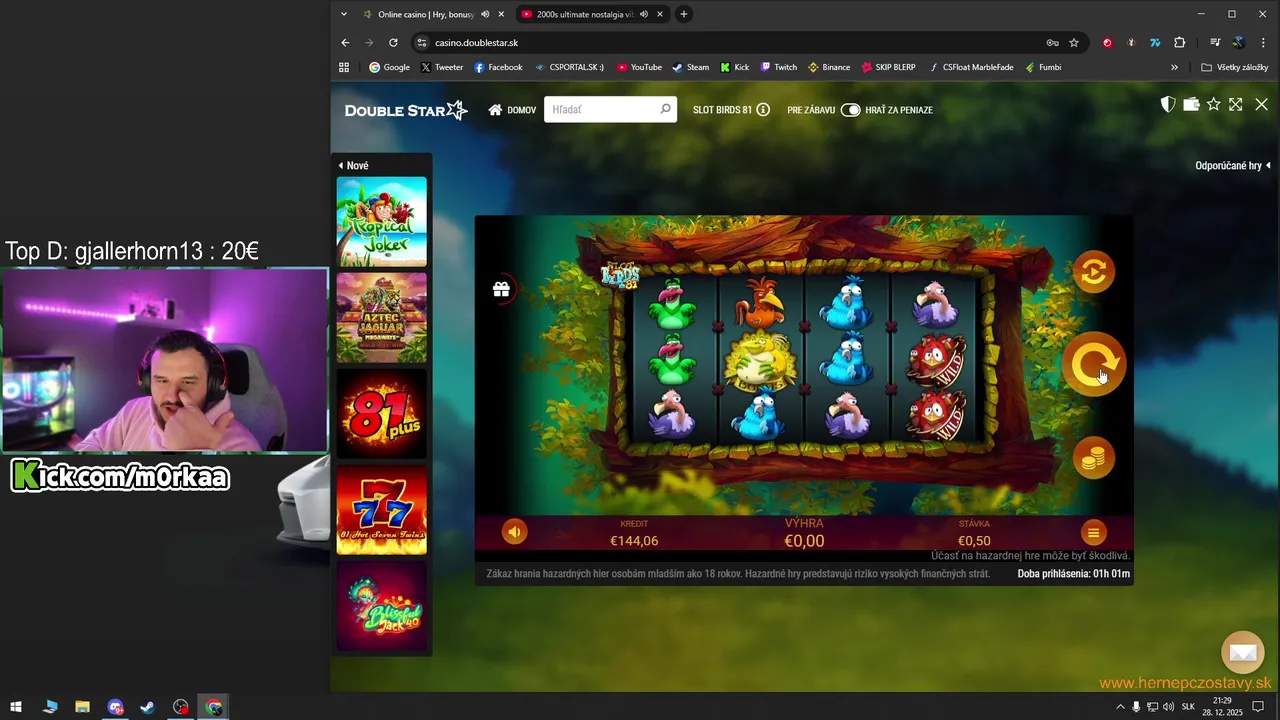
Task: Enter fullscreen with the expand arrows icon
Action: tap(1236, 105)
